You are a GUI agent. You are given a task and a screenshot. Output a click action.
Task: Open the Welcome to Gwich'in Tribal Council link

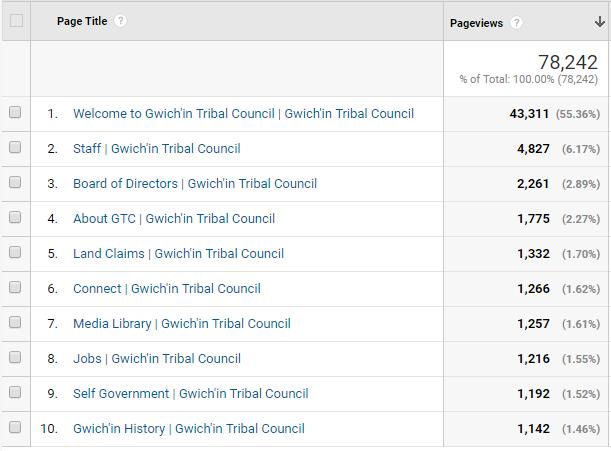point(243,114)
